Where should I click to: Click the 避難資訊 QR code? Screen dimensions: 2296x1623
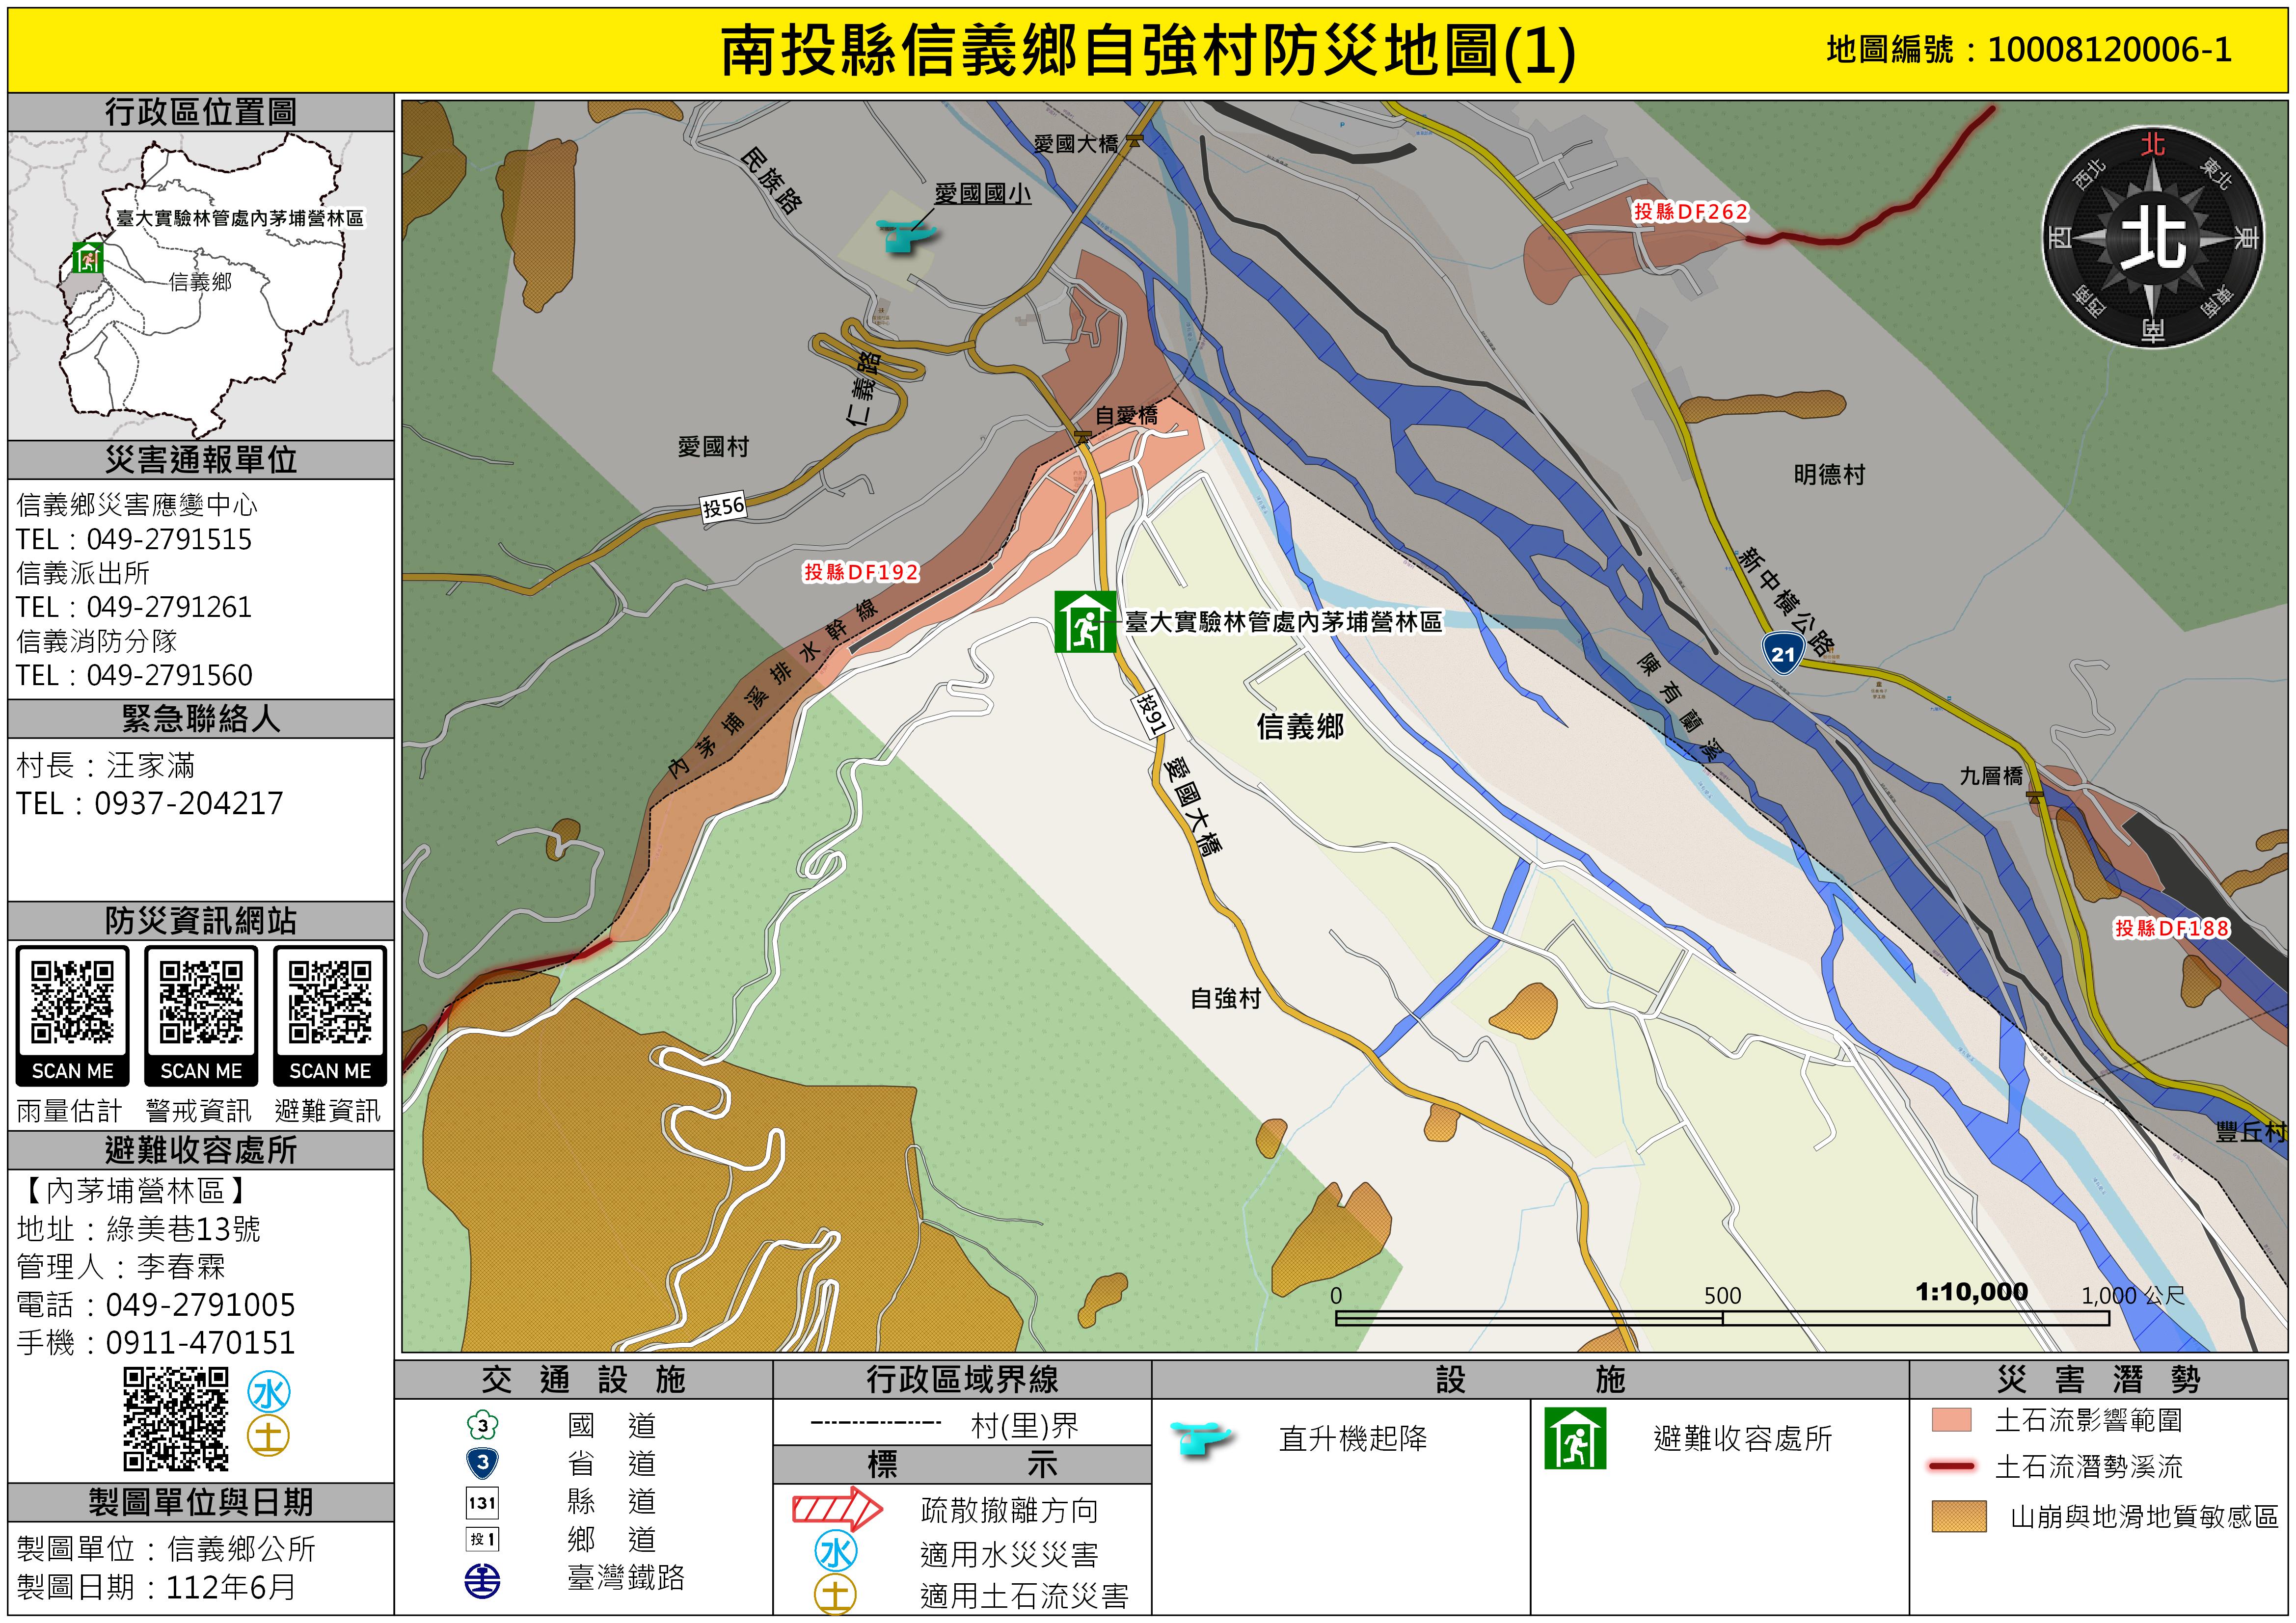tap(330, 1002)
